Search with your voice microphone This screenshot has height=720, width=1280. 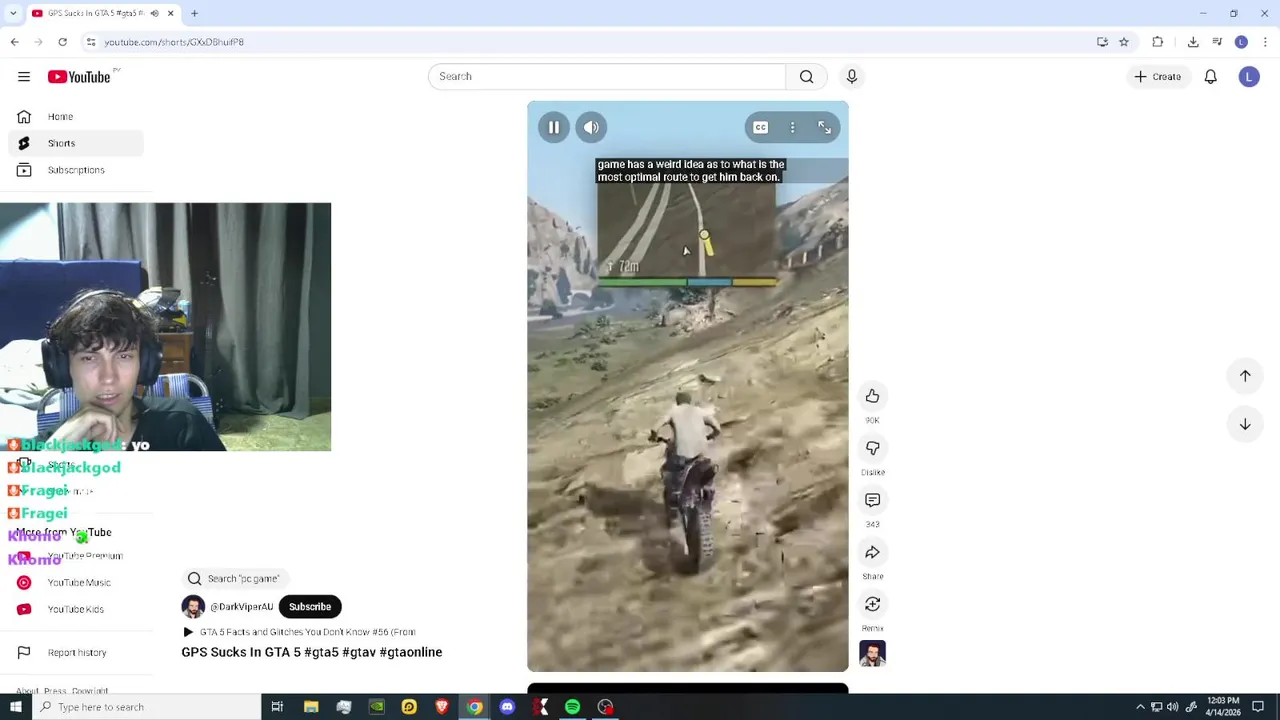coord(852,76)
